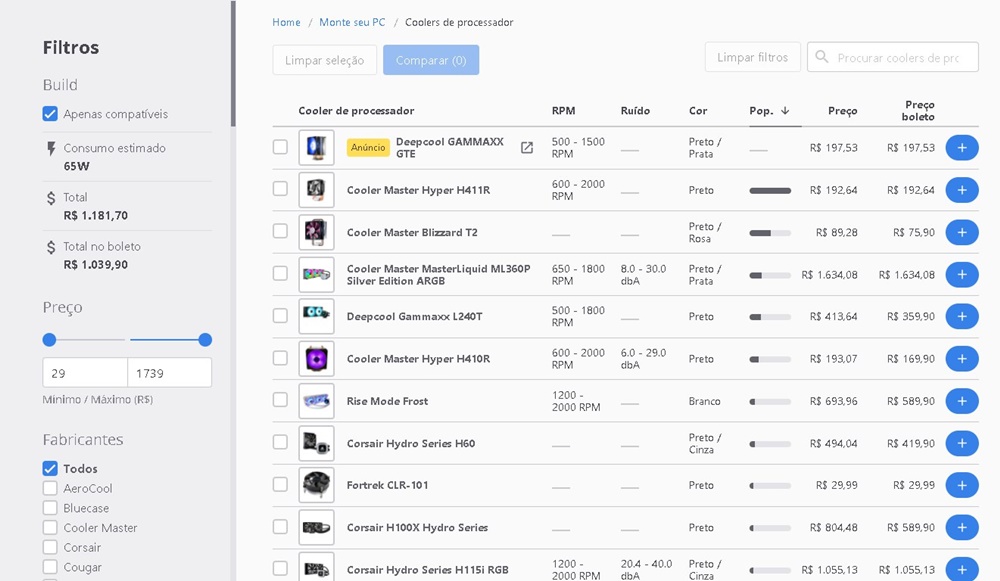Viewport: 1000px width, 581px height.
Task: Open Cooler Master Hyper H411R thumbnail
Action: (x=316, y=189)
